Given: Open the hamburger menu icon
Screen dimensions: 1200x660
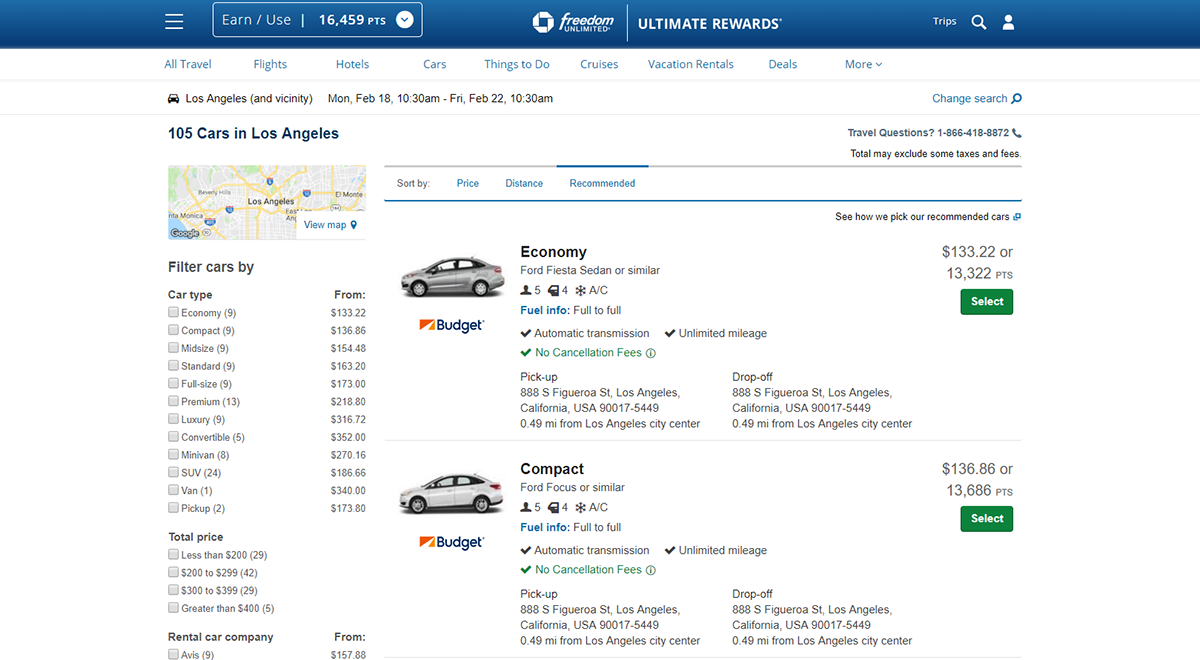Looking at the screenshot, I should (175, 21).
